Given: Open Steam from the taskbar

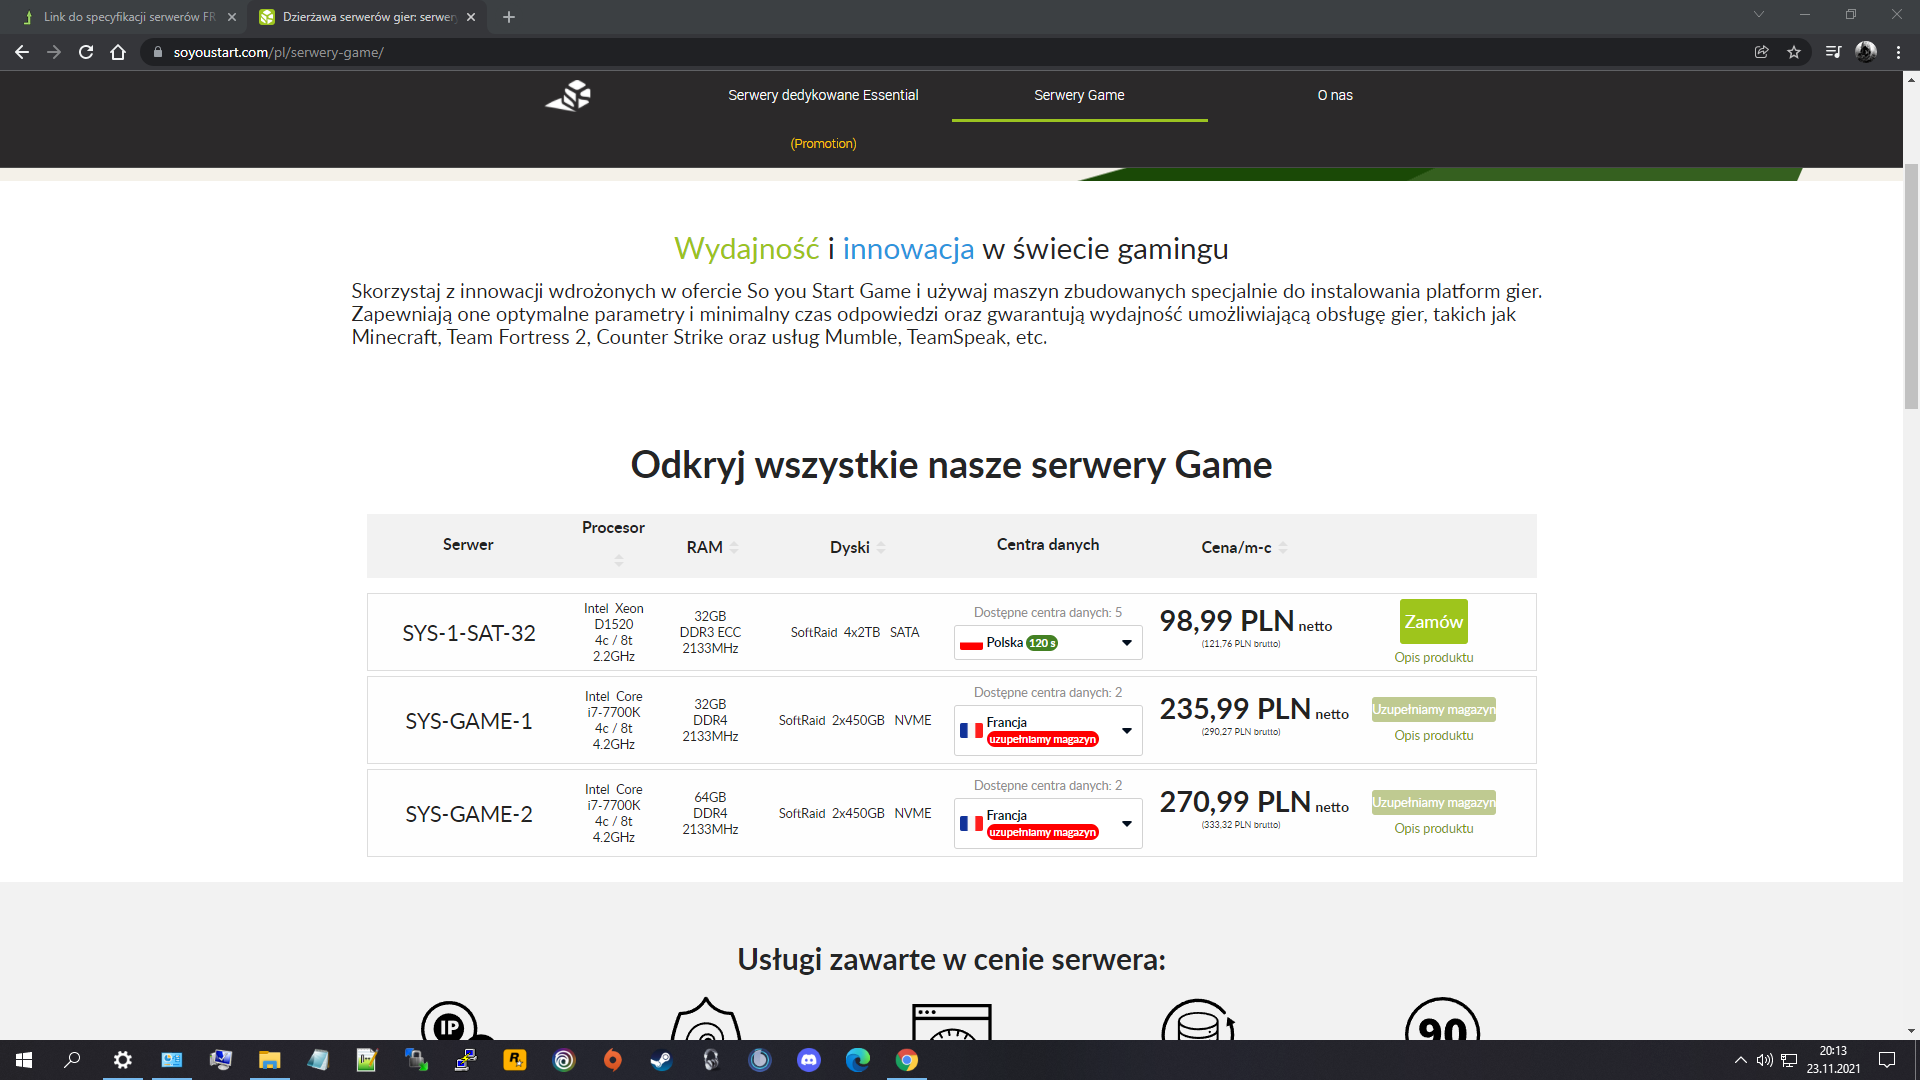Looking at the screenshot, I should 661,1060.
